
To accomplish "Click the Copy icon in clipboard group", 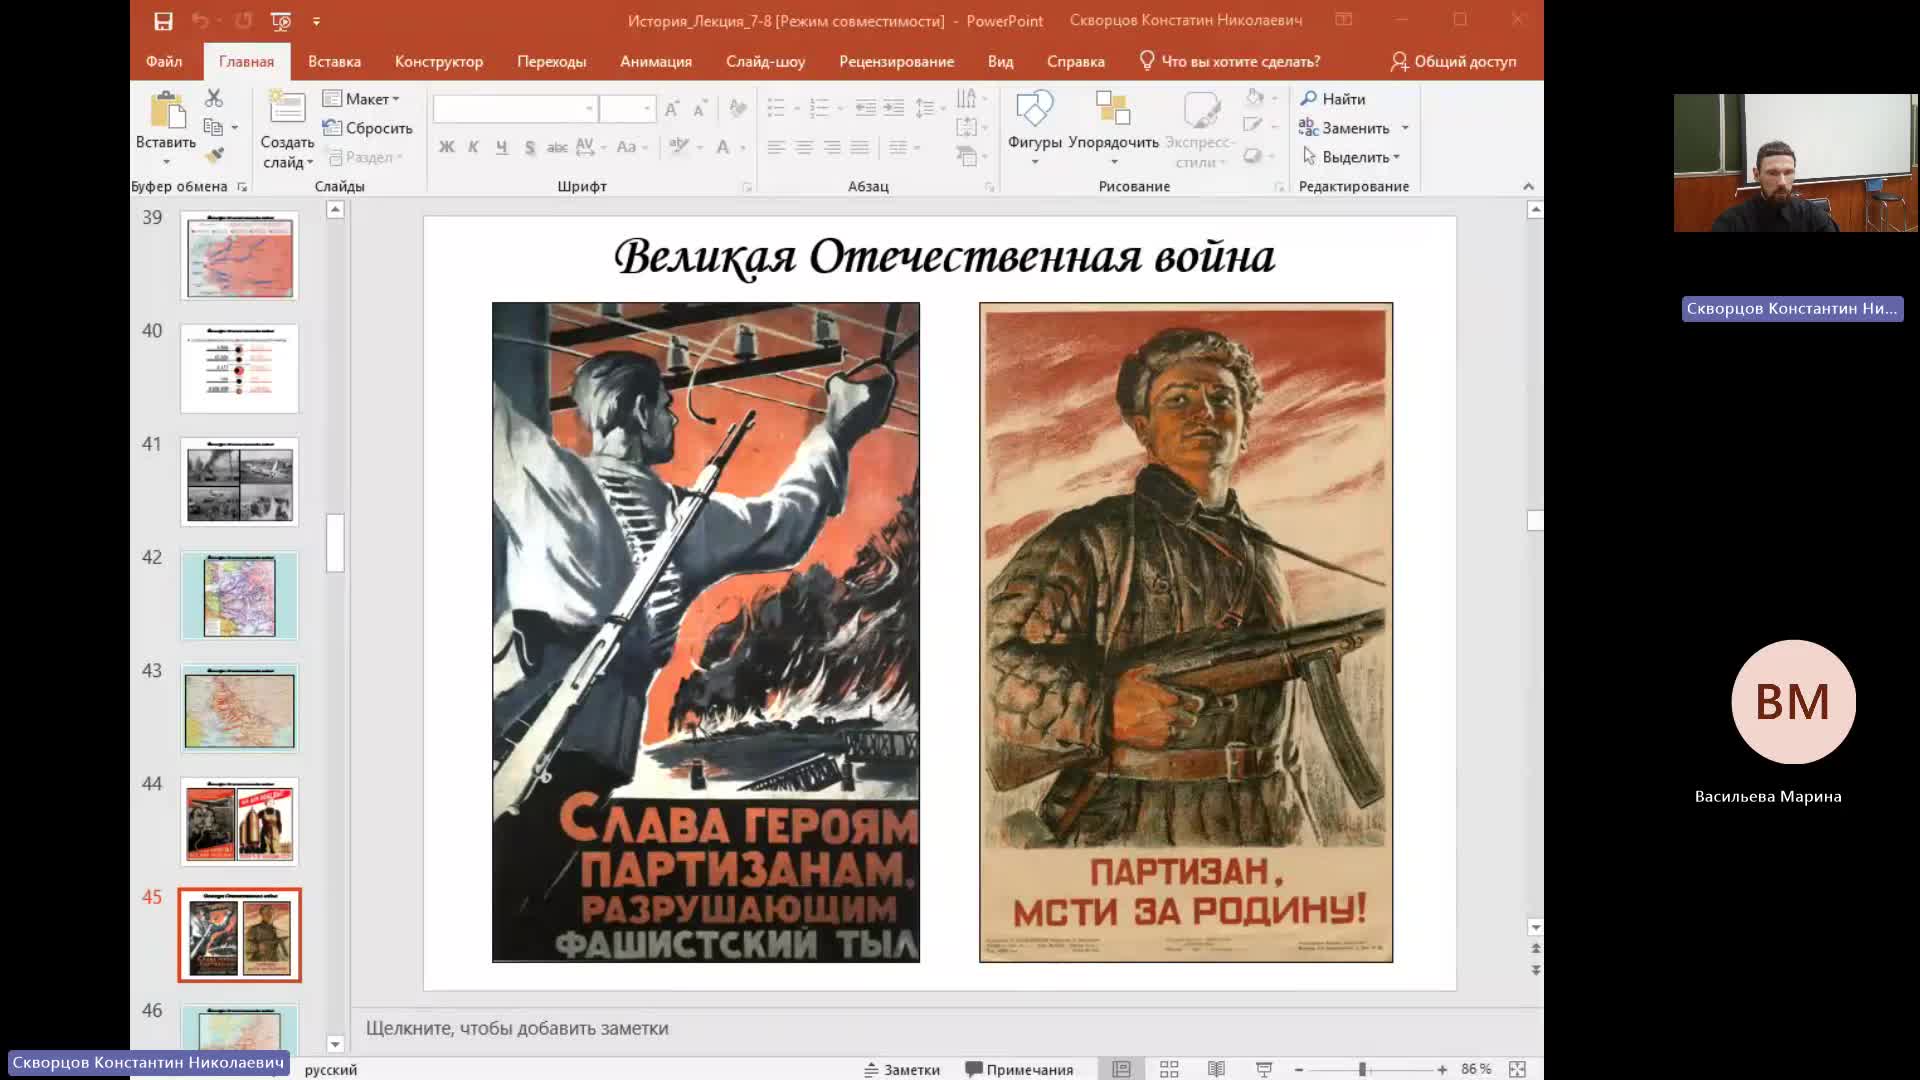I will tap(213, 127).
